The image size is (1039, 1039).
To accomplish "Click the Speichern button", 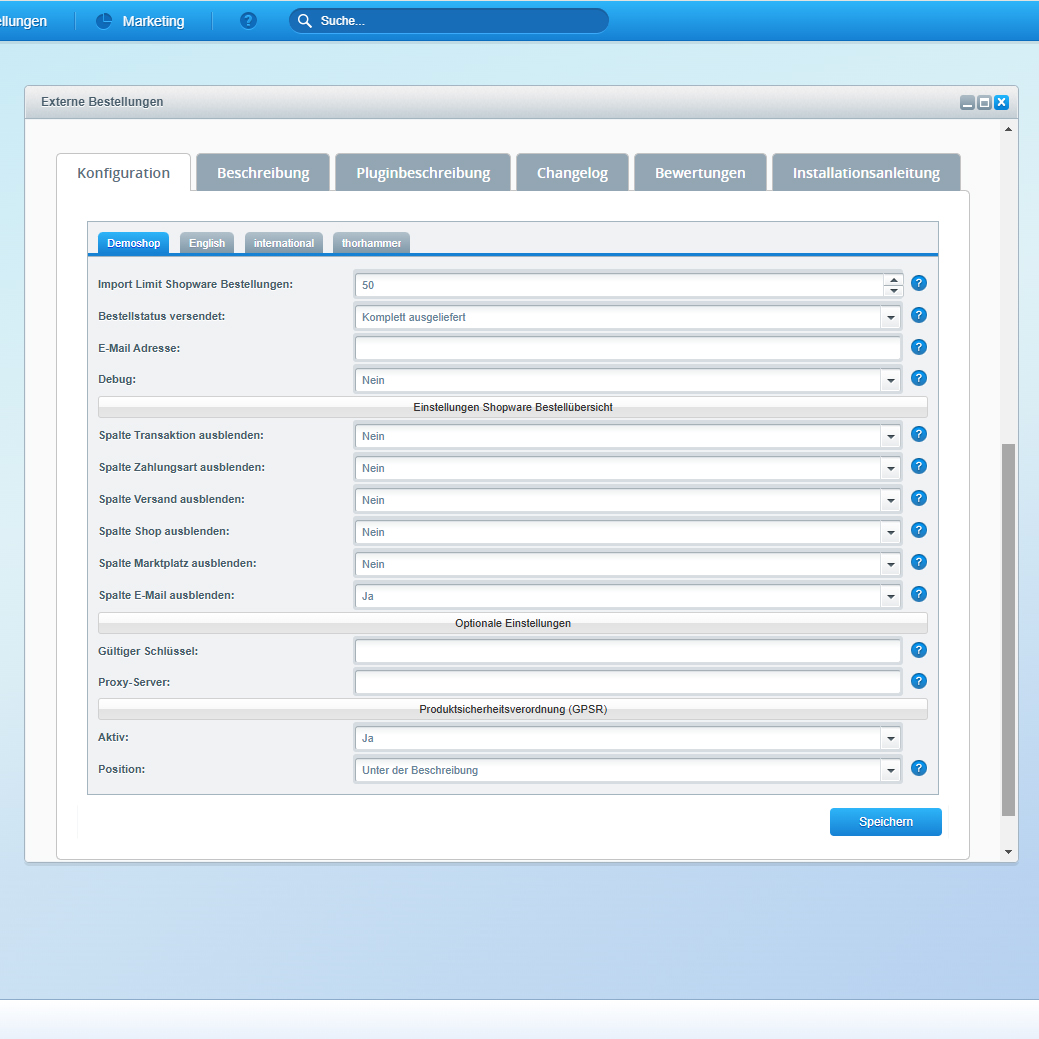I will [885, 822].
